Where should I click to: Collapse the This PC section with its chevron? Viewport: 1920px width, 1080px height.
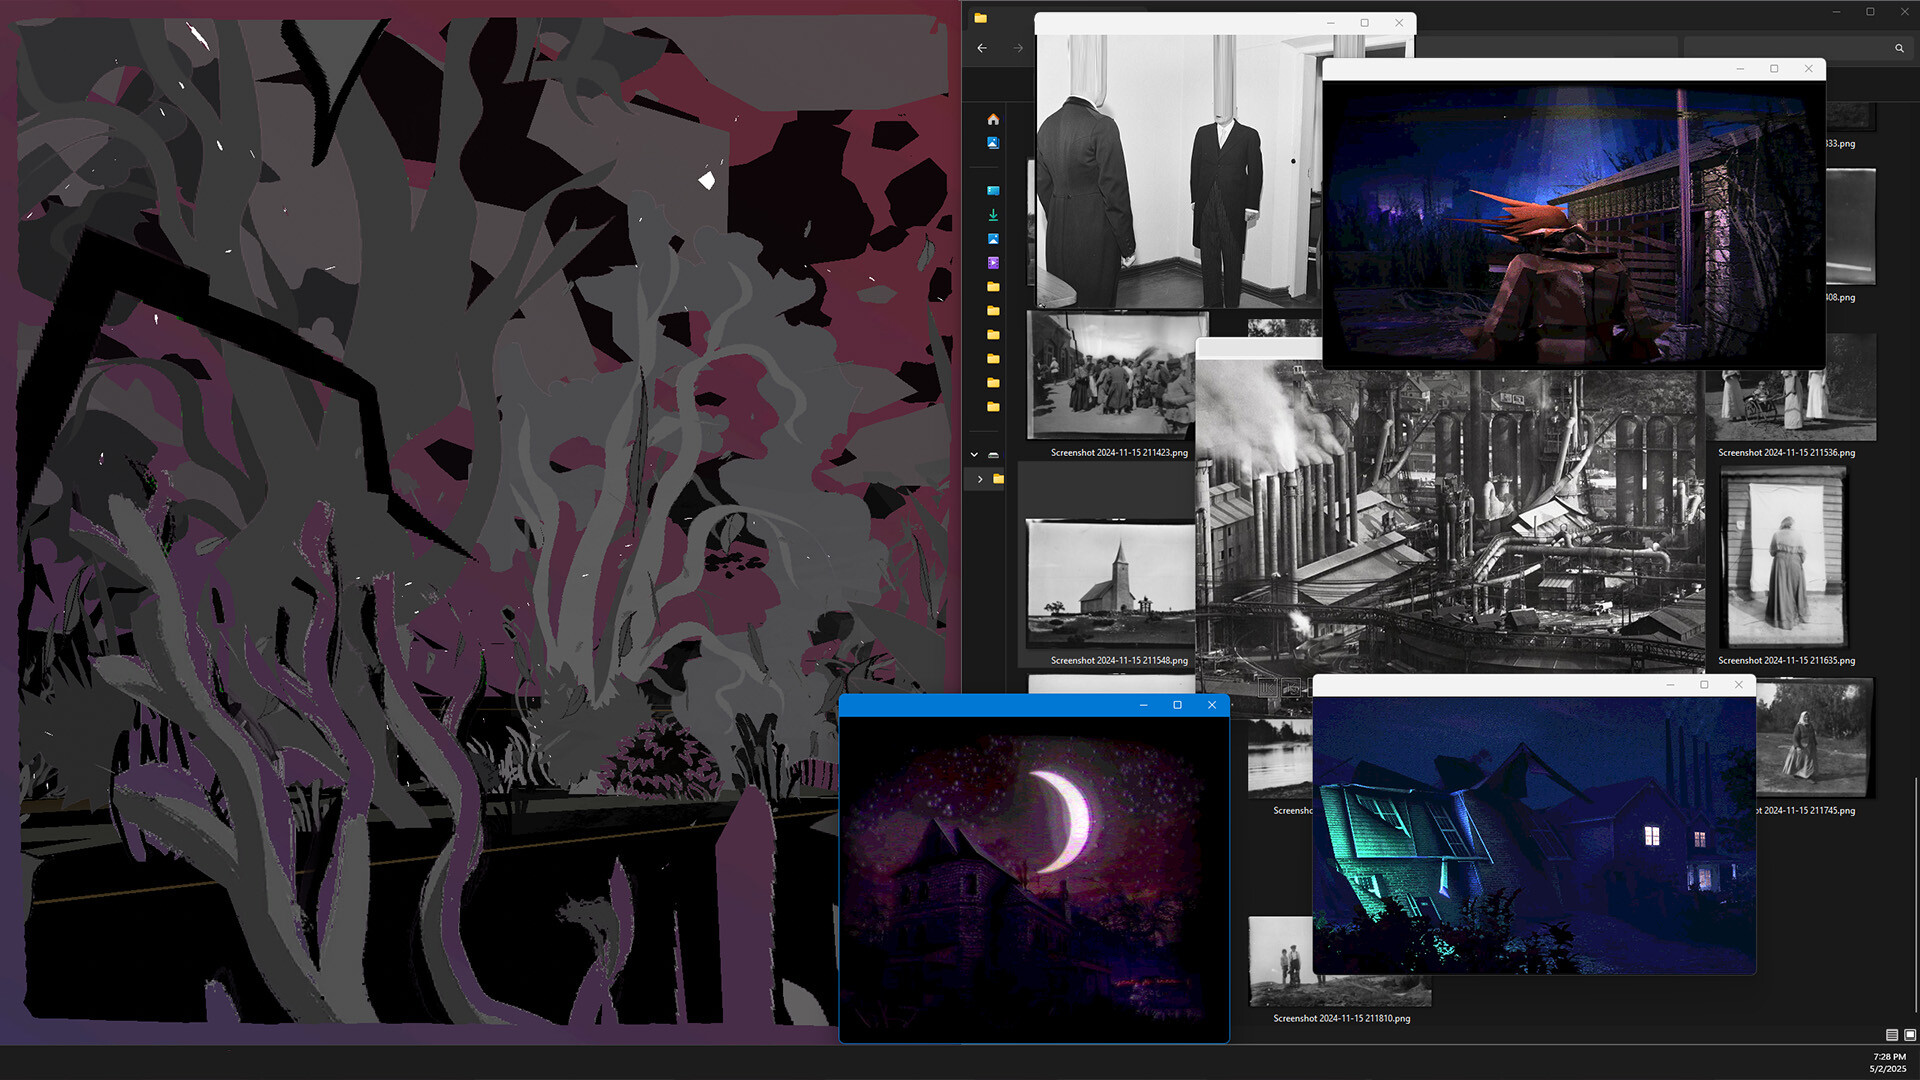point(973,454)
